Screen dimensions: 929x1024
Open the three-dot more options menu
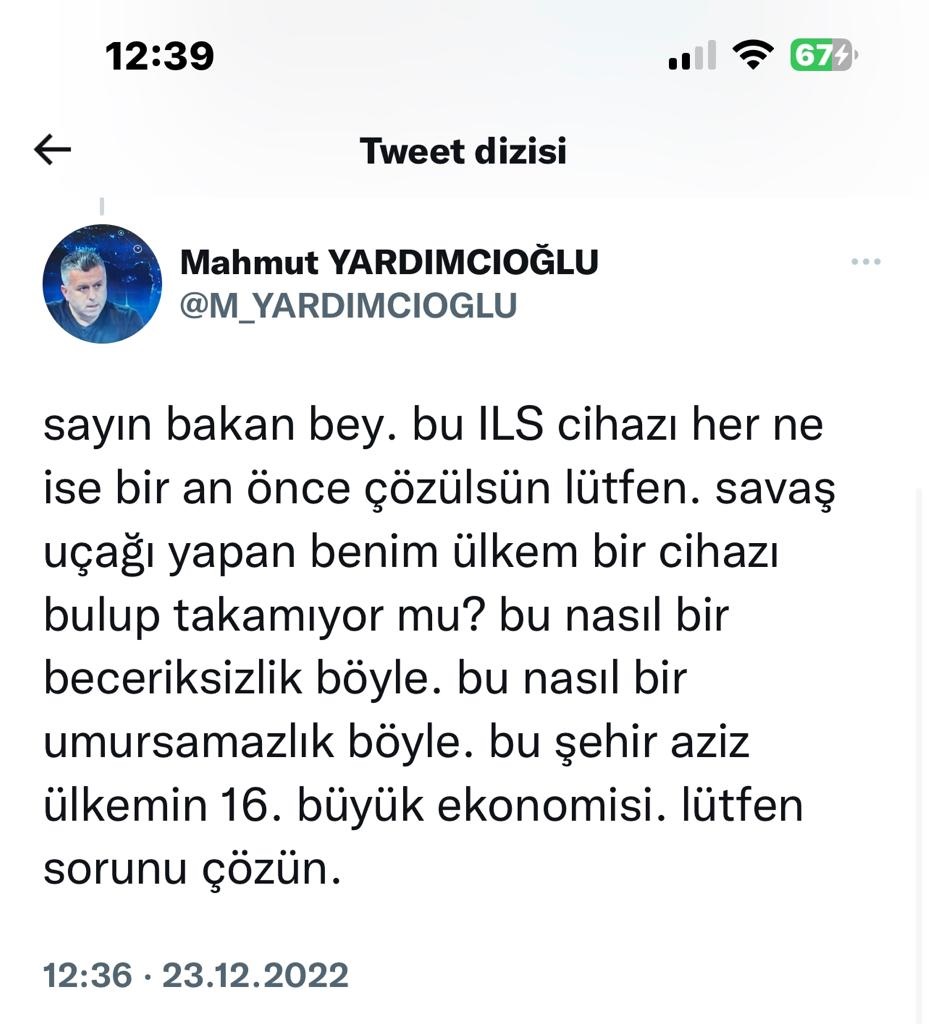point(865,262)
